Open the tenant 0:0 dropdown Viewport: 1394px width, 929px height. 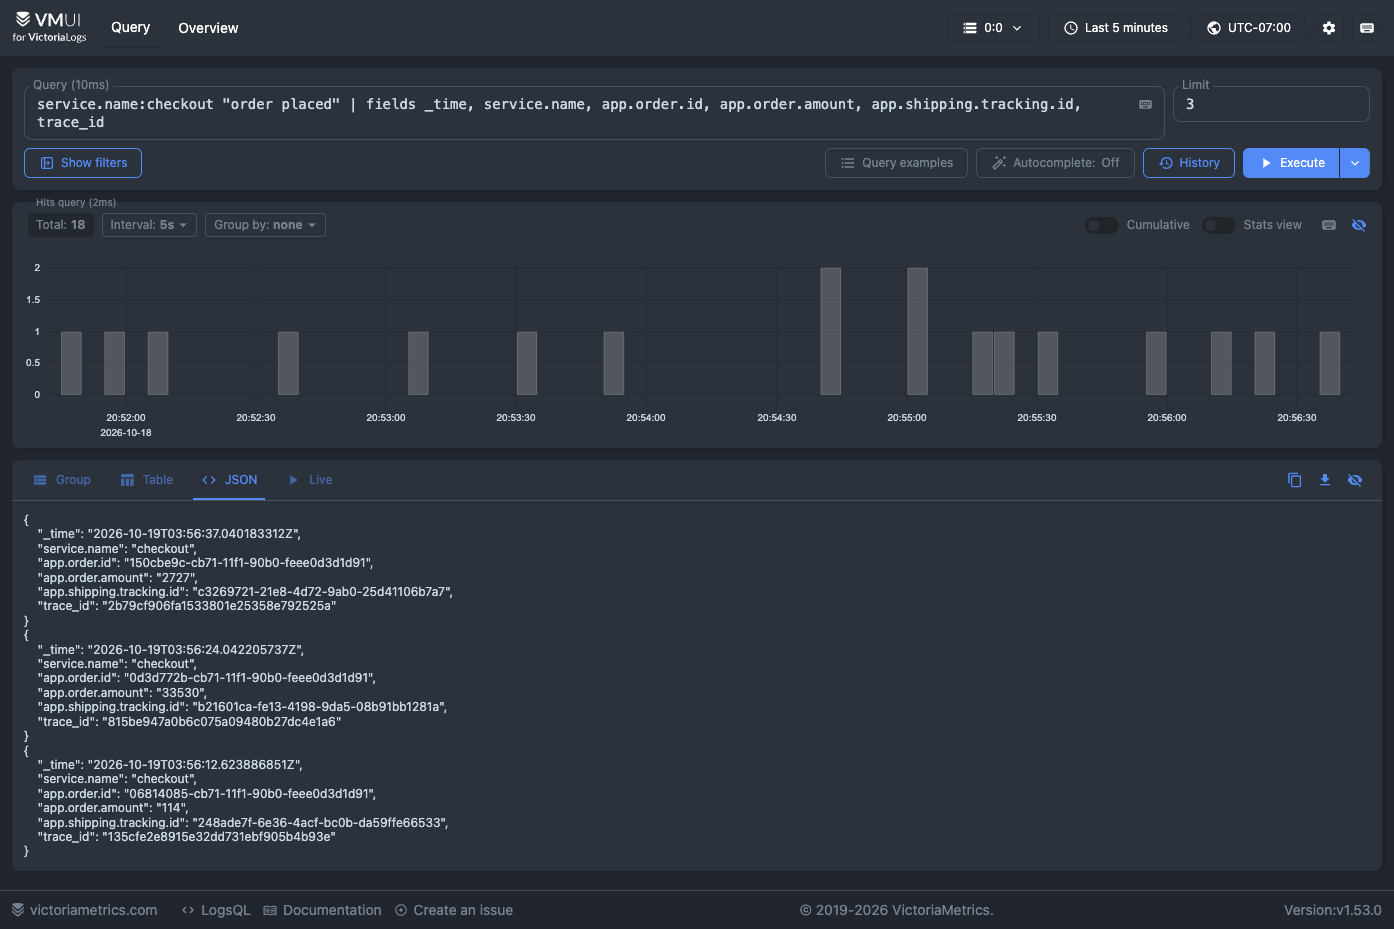[x=993, y=28]
